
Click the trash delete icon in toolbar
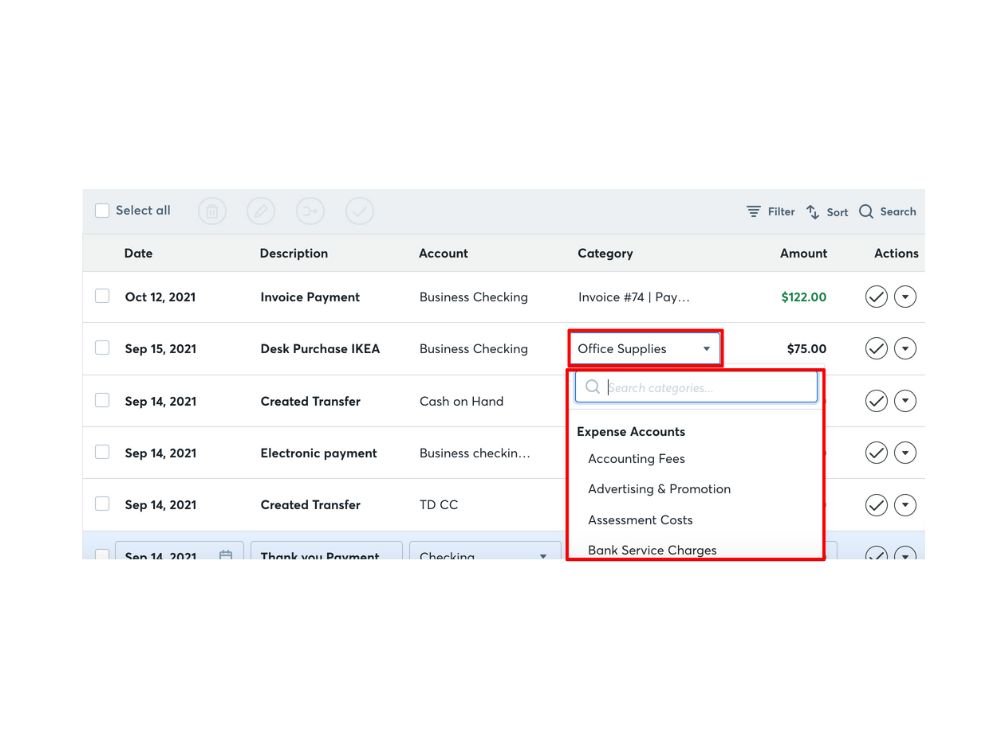click(x=212, y=211)
